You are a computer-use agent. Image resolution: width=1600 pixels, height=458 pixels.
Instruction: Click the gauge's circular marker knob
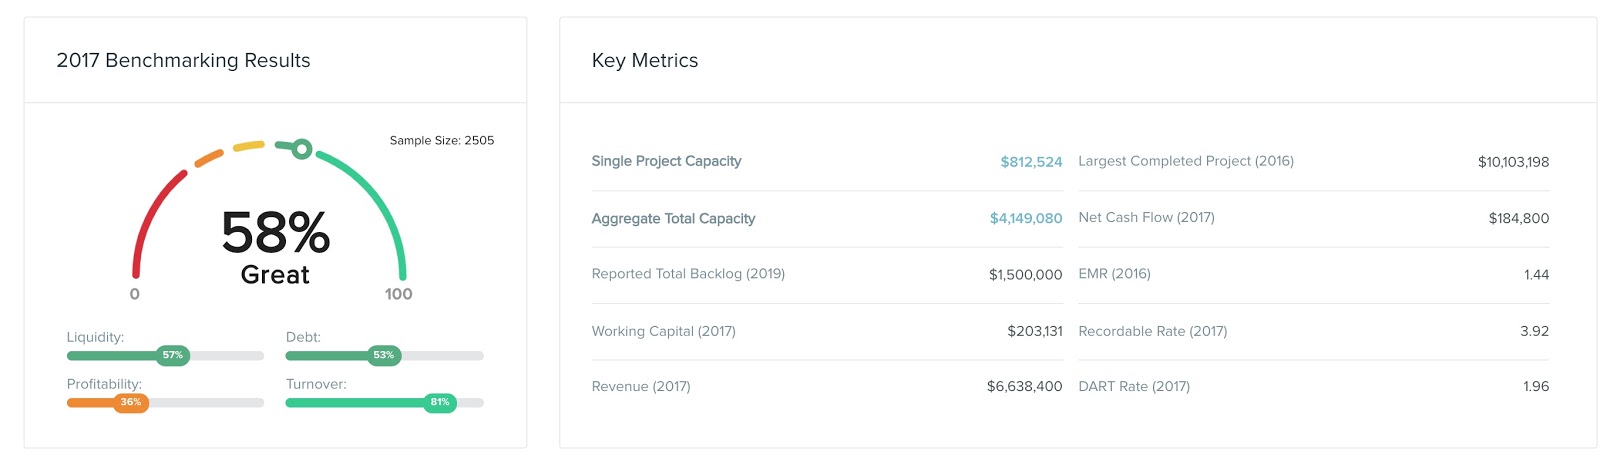[301, 150]
